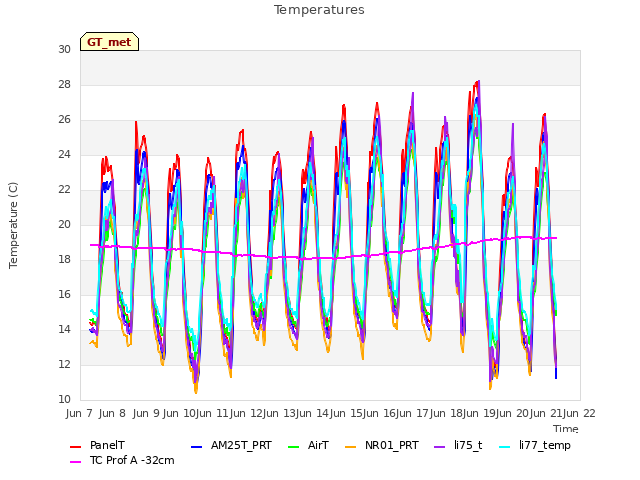This screenshot has width=640, height=480.
Task: Click the GT_met annotation label
Action: click(109, 42)
